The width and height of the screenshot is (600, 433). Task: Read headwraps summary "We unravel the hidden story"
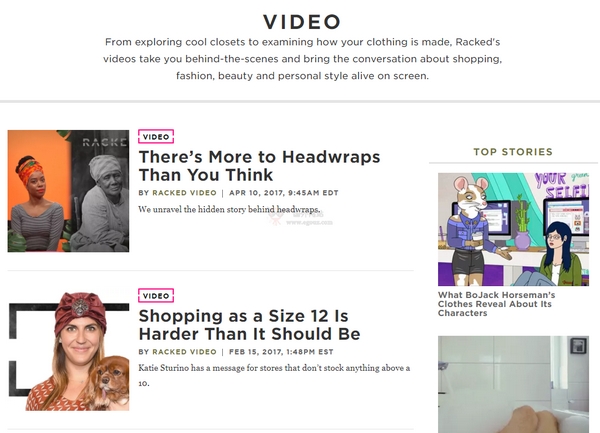click(229, 210)
